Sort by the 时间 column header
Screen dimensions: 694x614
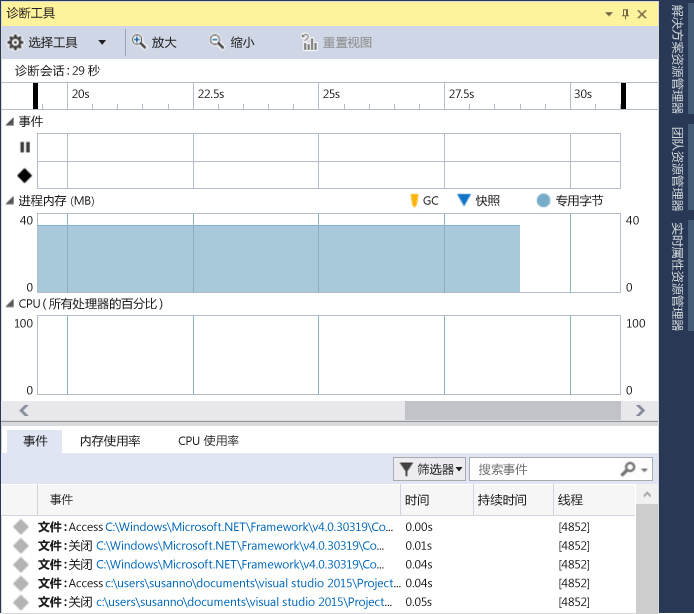pos(437,500)
